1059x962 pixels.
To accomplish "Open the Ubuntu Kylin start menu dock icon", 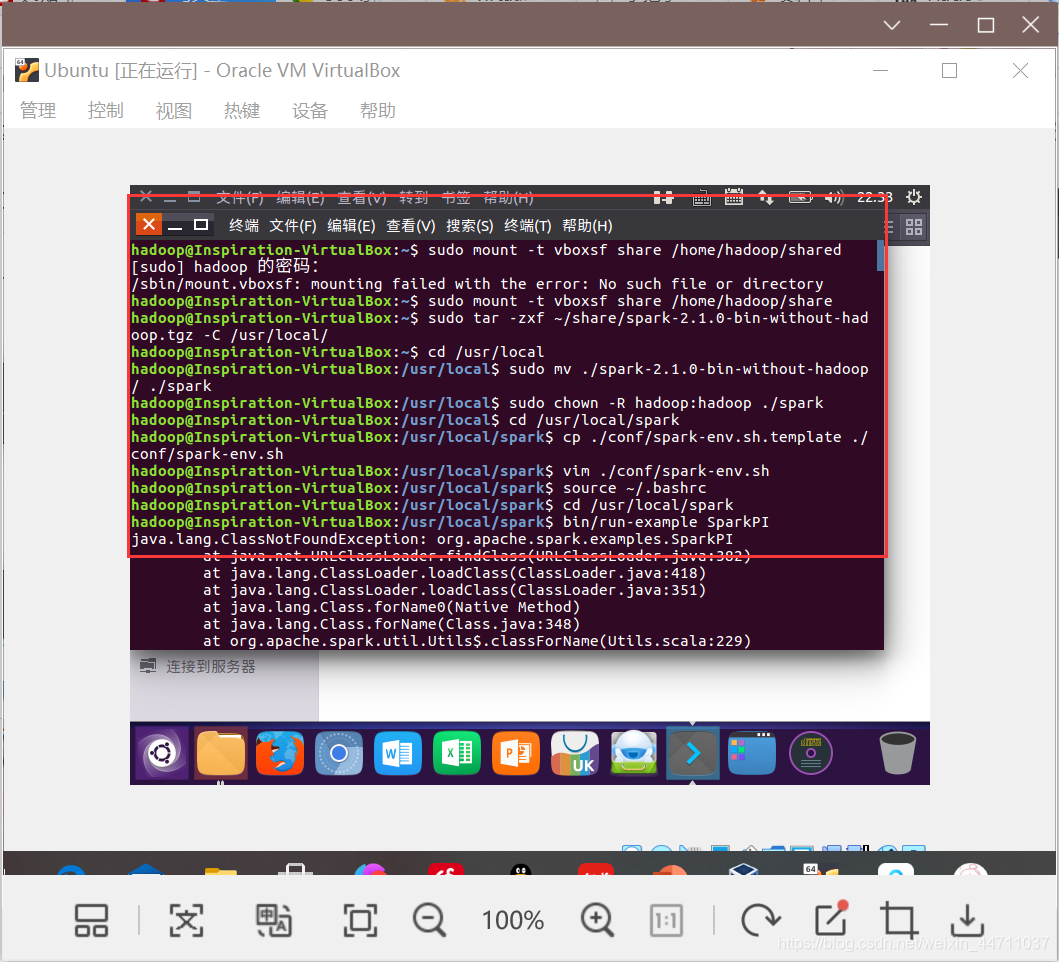I will [162, 753].
